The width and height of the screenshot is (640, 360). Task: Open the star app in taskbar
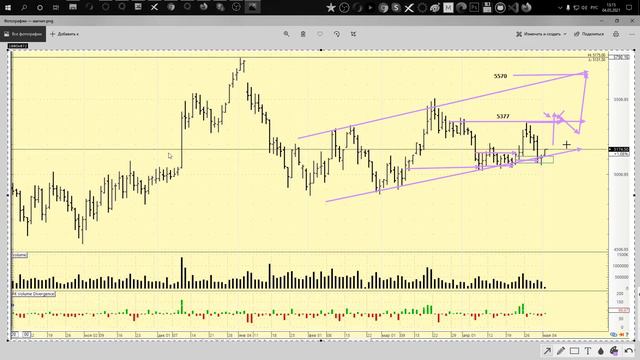[x=331, y=7]
